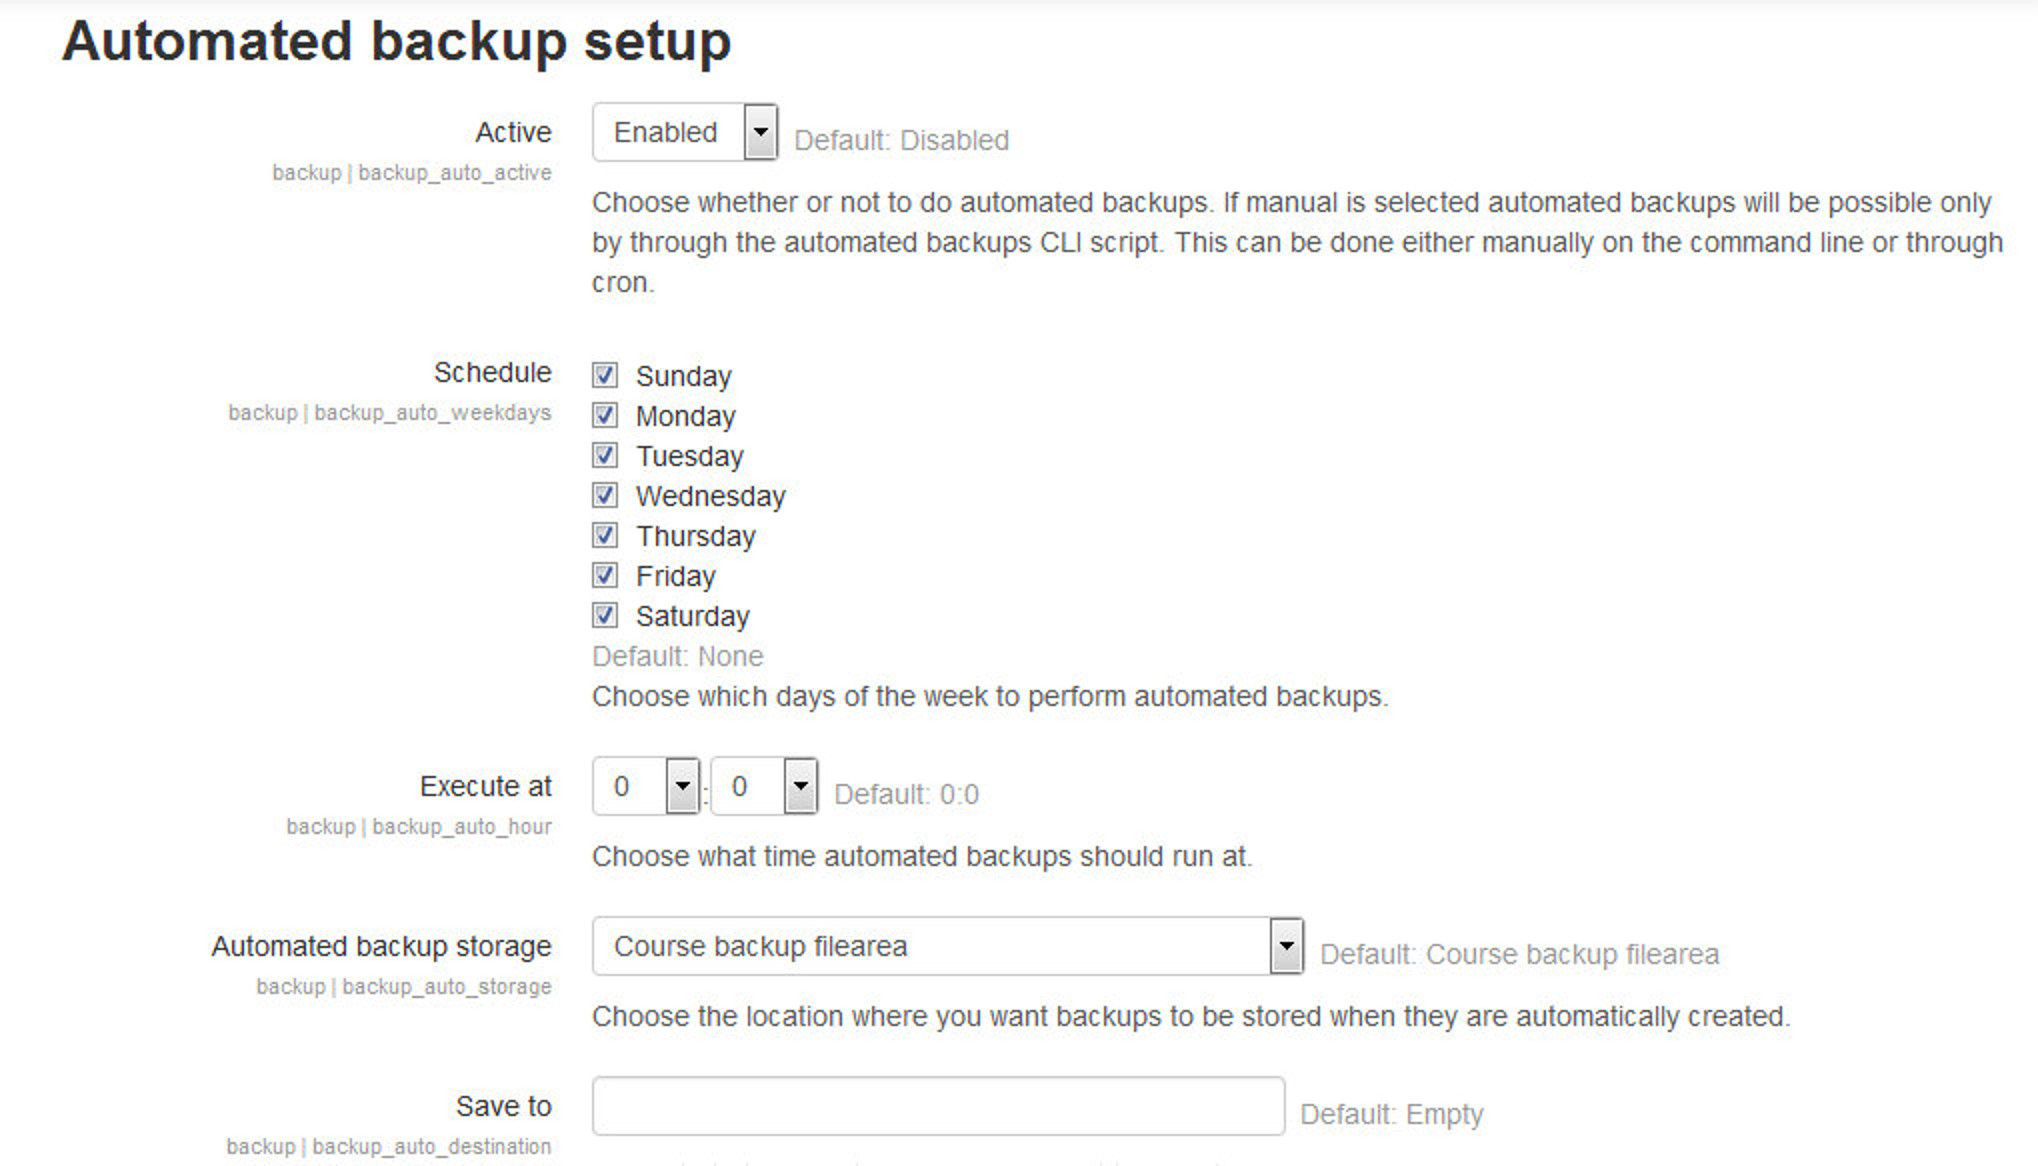Viewport: 2038px width, 1166px height.
Task: Uncheck Saturday in the weekly schedule
Action: [x=603, y=615]
